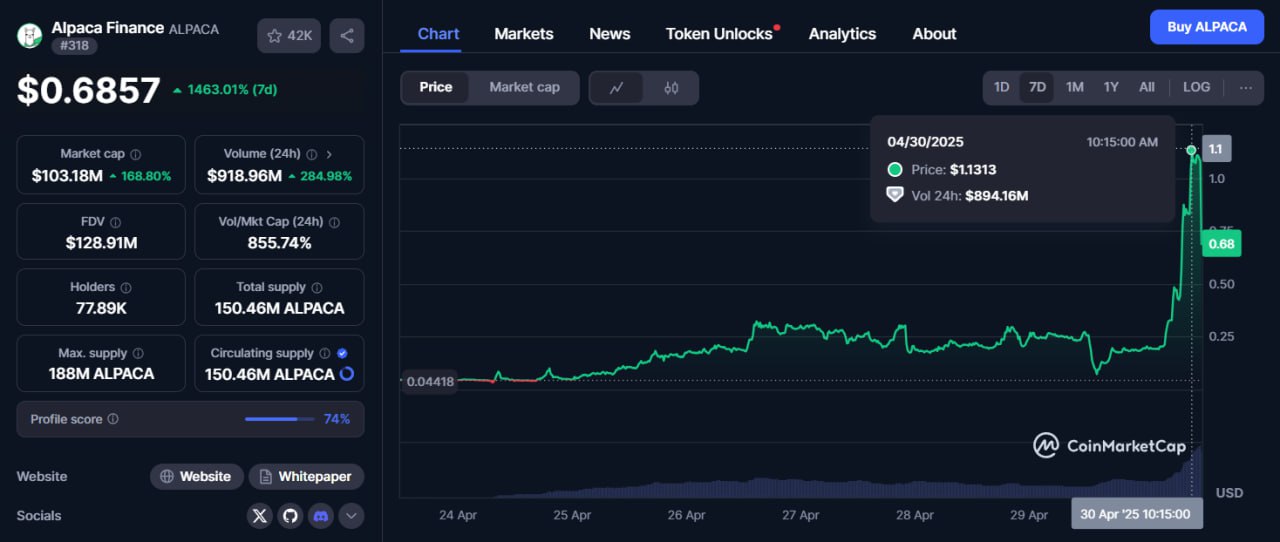The width and height of the screenshot is (1280, 542).
Task: Click the chart data point marker
Action: (x=1191, y=150)
